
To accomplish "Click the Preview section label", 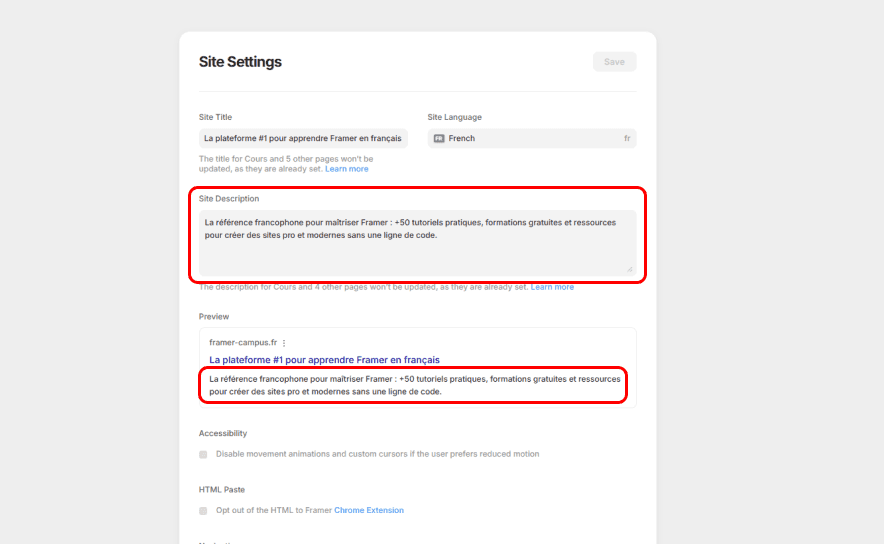I will pyautogui.click(x=214, y=316).
